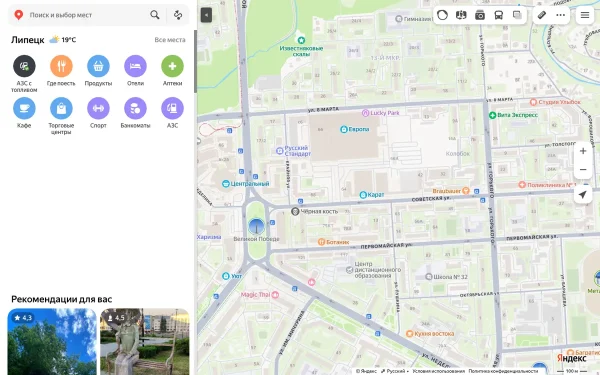Screen dimensions: 600x375
Task: Open 'Условия использования' footer link
Action: [439, 371]
